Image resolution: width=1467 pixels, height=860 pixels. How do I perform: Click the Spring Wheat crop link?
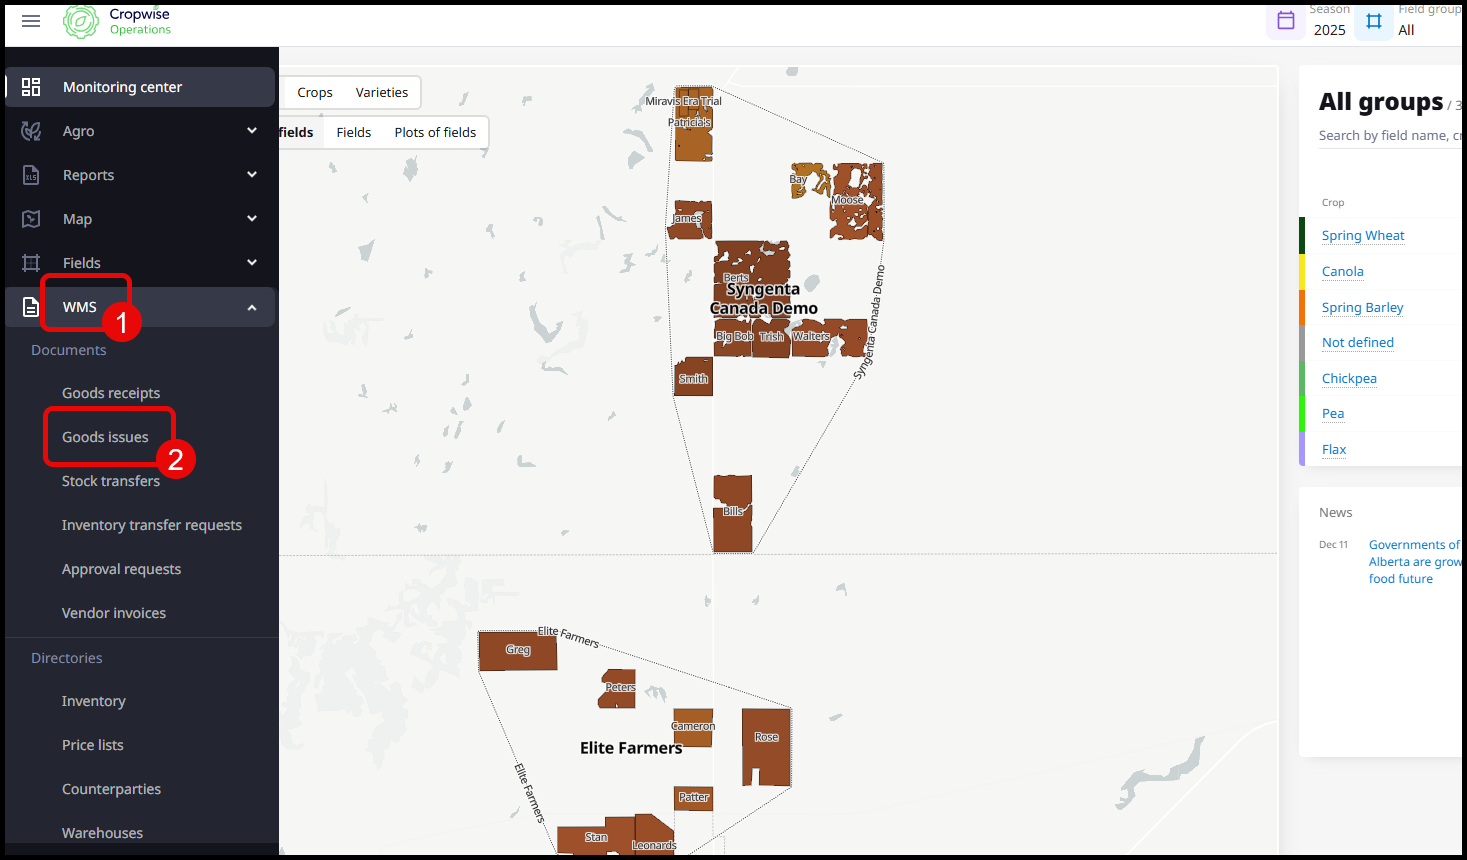coord(1362,236)
